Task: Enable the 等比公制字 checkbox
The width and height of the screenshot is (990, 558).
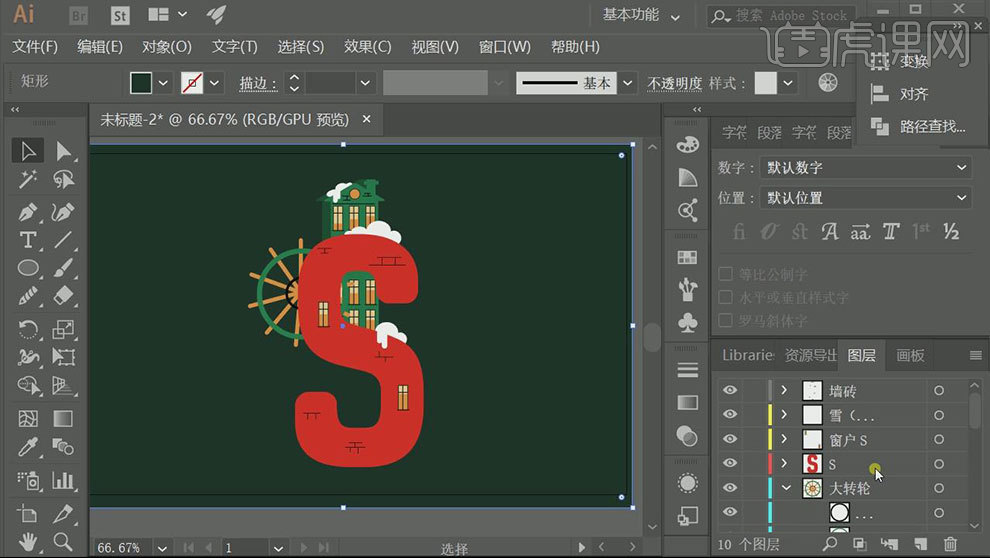Action: [x=726, y=274]
